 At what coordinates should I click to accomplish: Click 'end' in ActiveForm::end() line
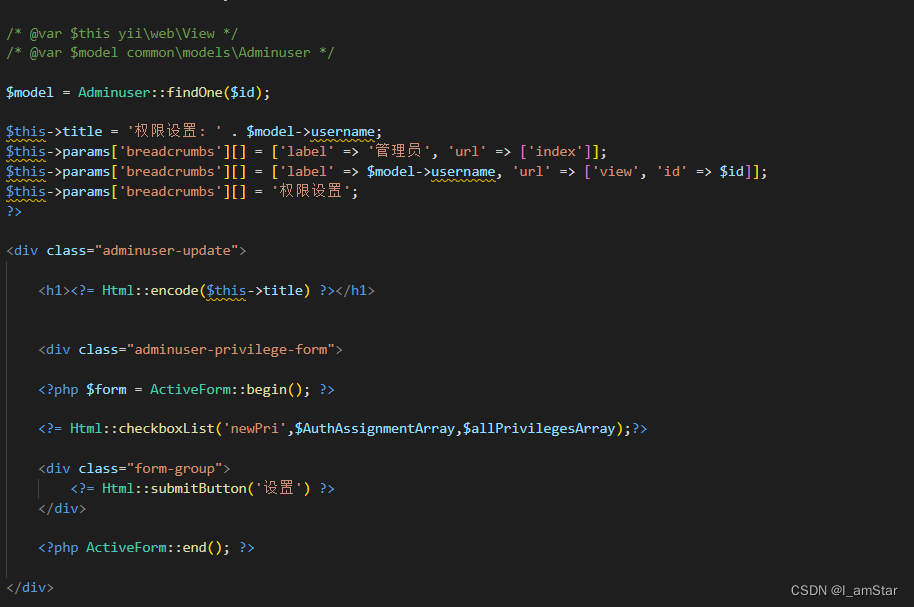[x=194, y=548]
